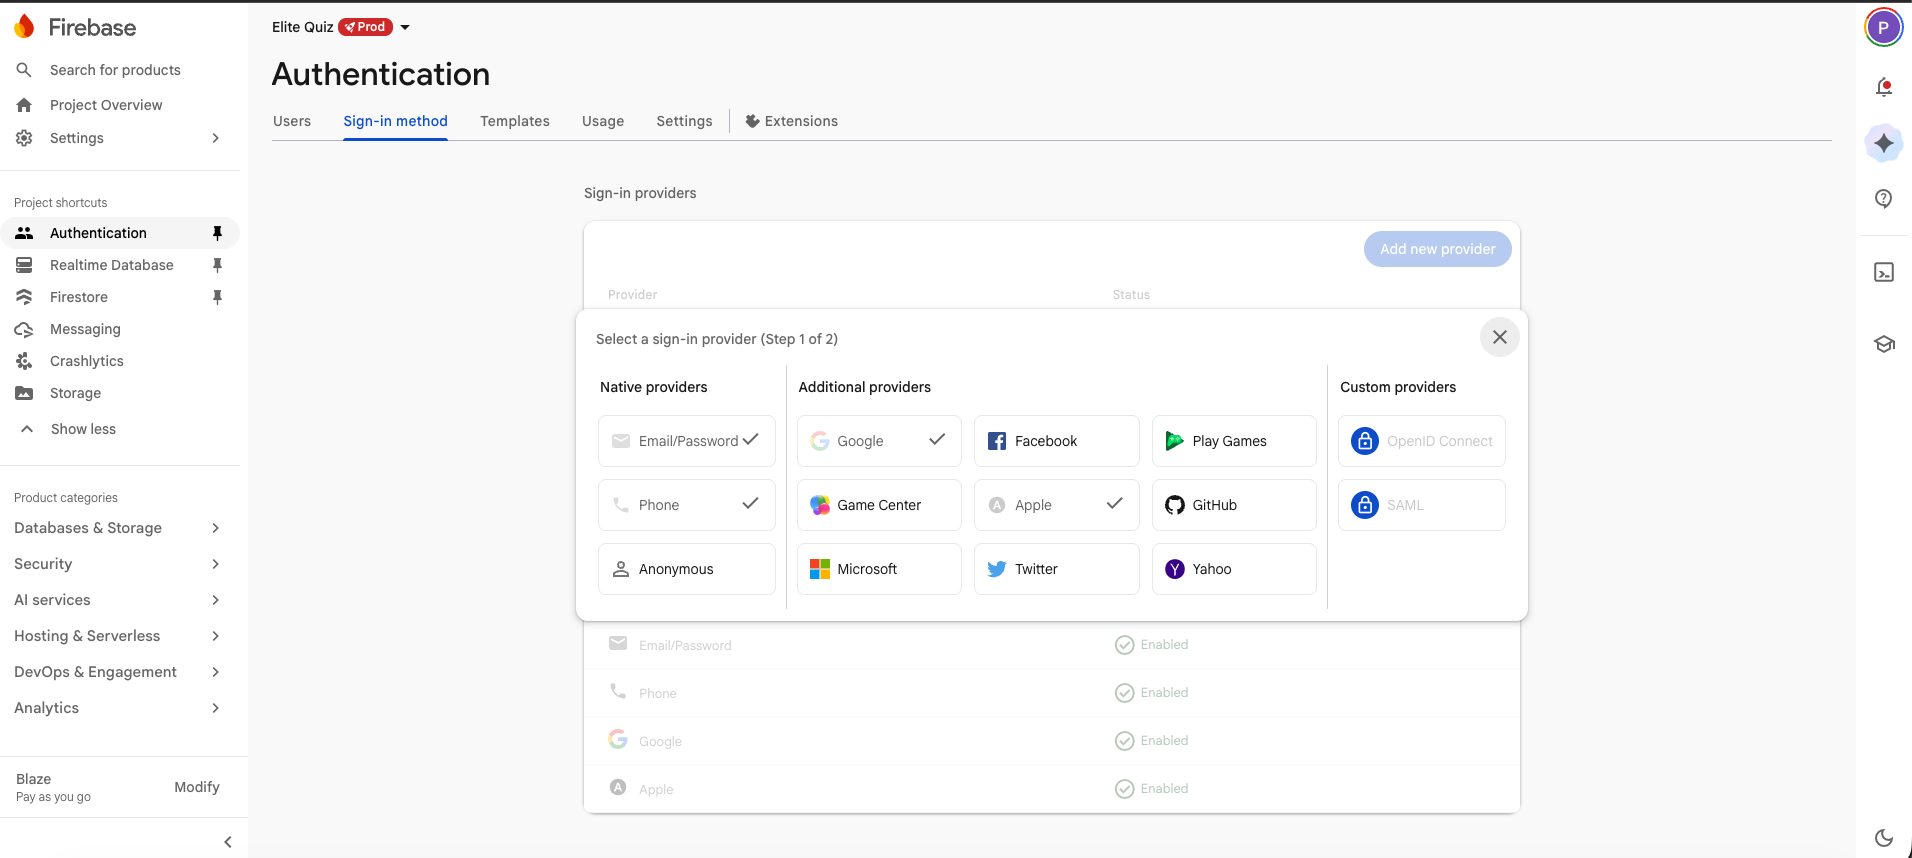The width and height of the screenshot is (1912, 858).
Task: Select the Google additional provider card
Action: [879, 441]
